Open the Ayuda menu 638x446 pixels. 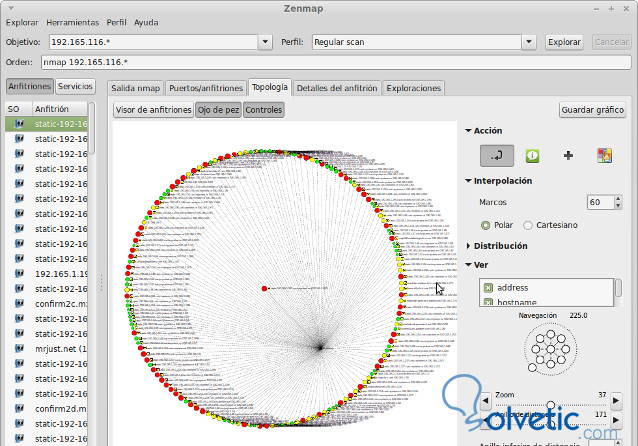click(x=146, y=22)
